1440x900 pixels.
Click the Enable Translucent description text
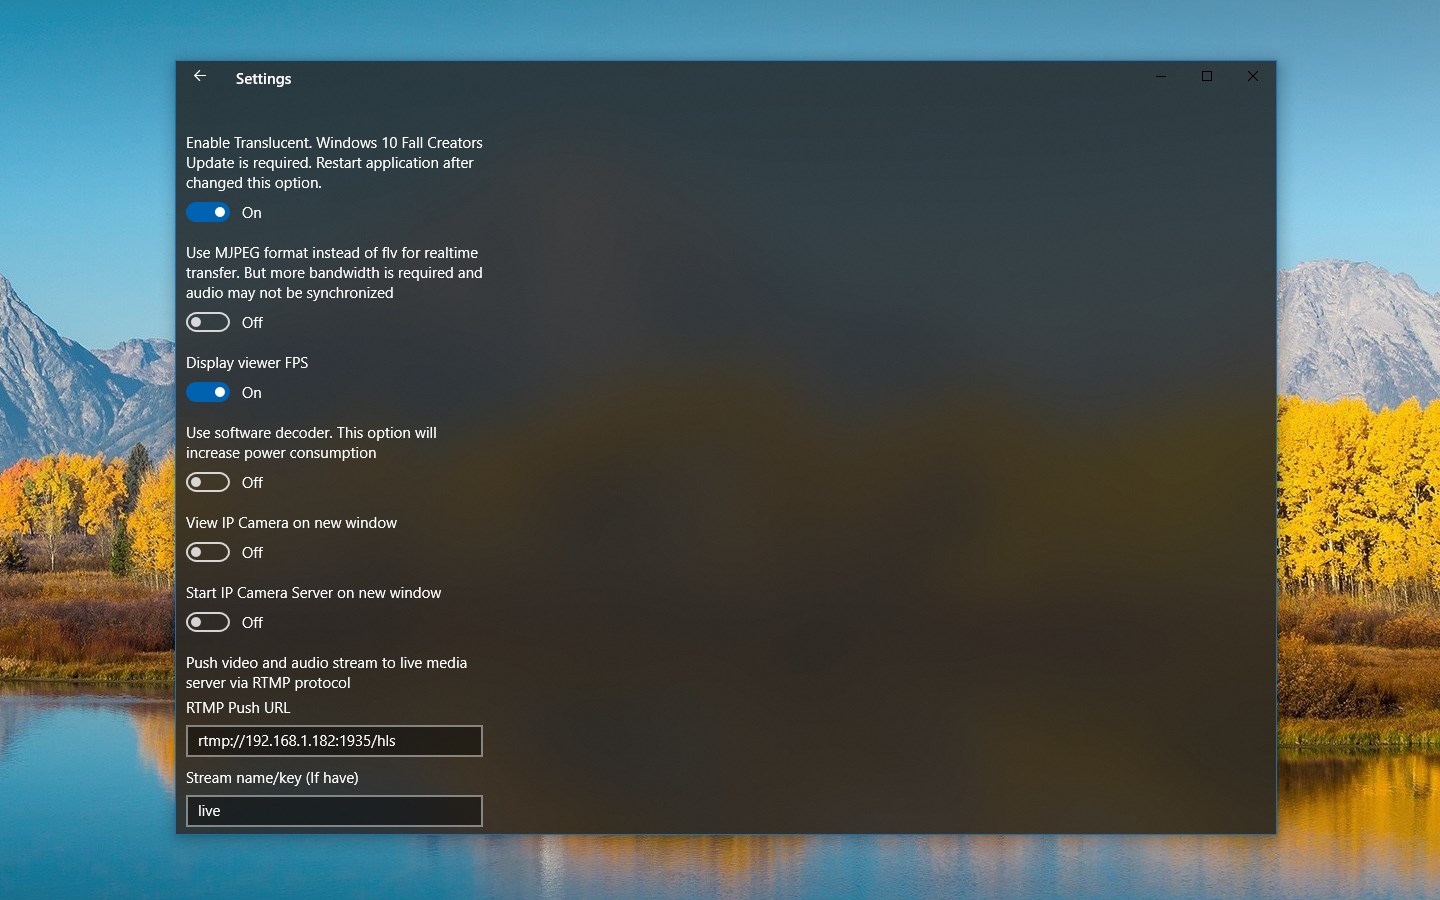[x=334, y=162]
